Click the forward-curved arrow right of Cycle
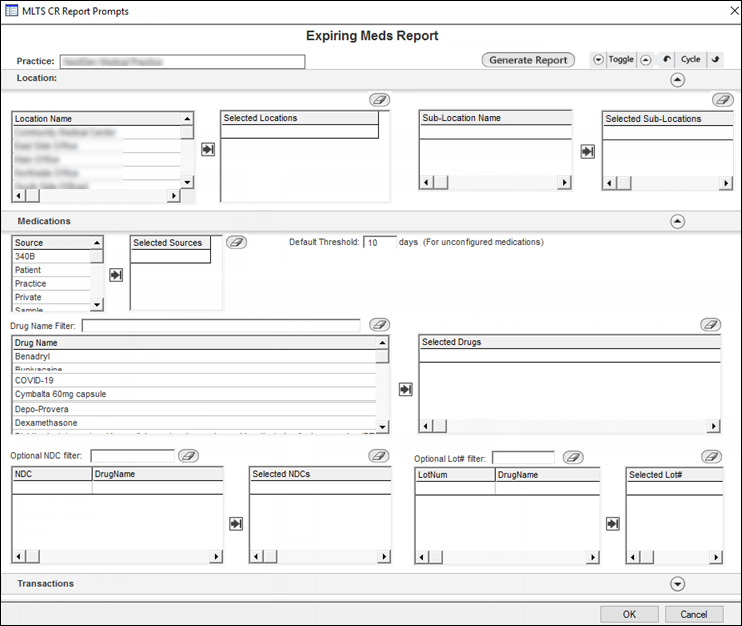Screen dimensions: 742x626 [x=716, y=59]
